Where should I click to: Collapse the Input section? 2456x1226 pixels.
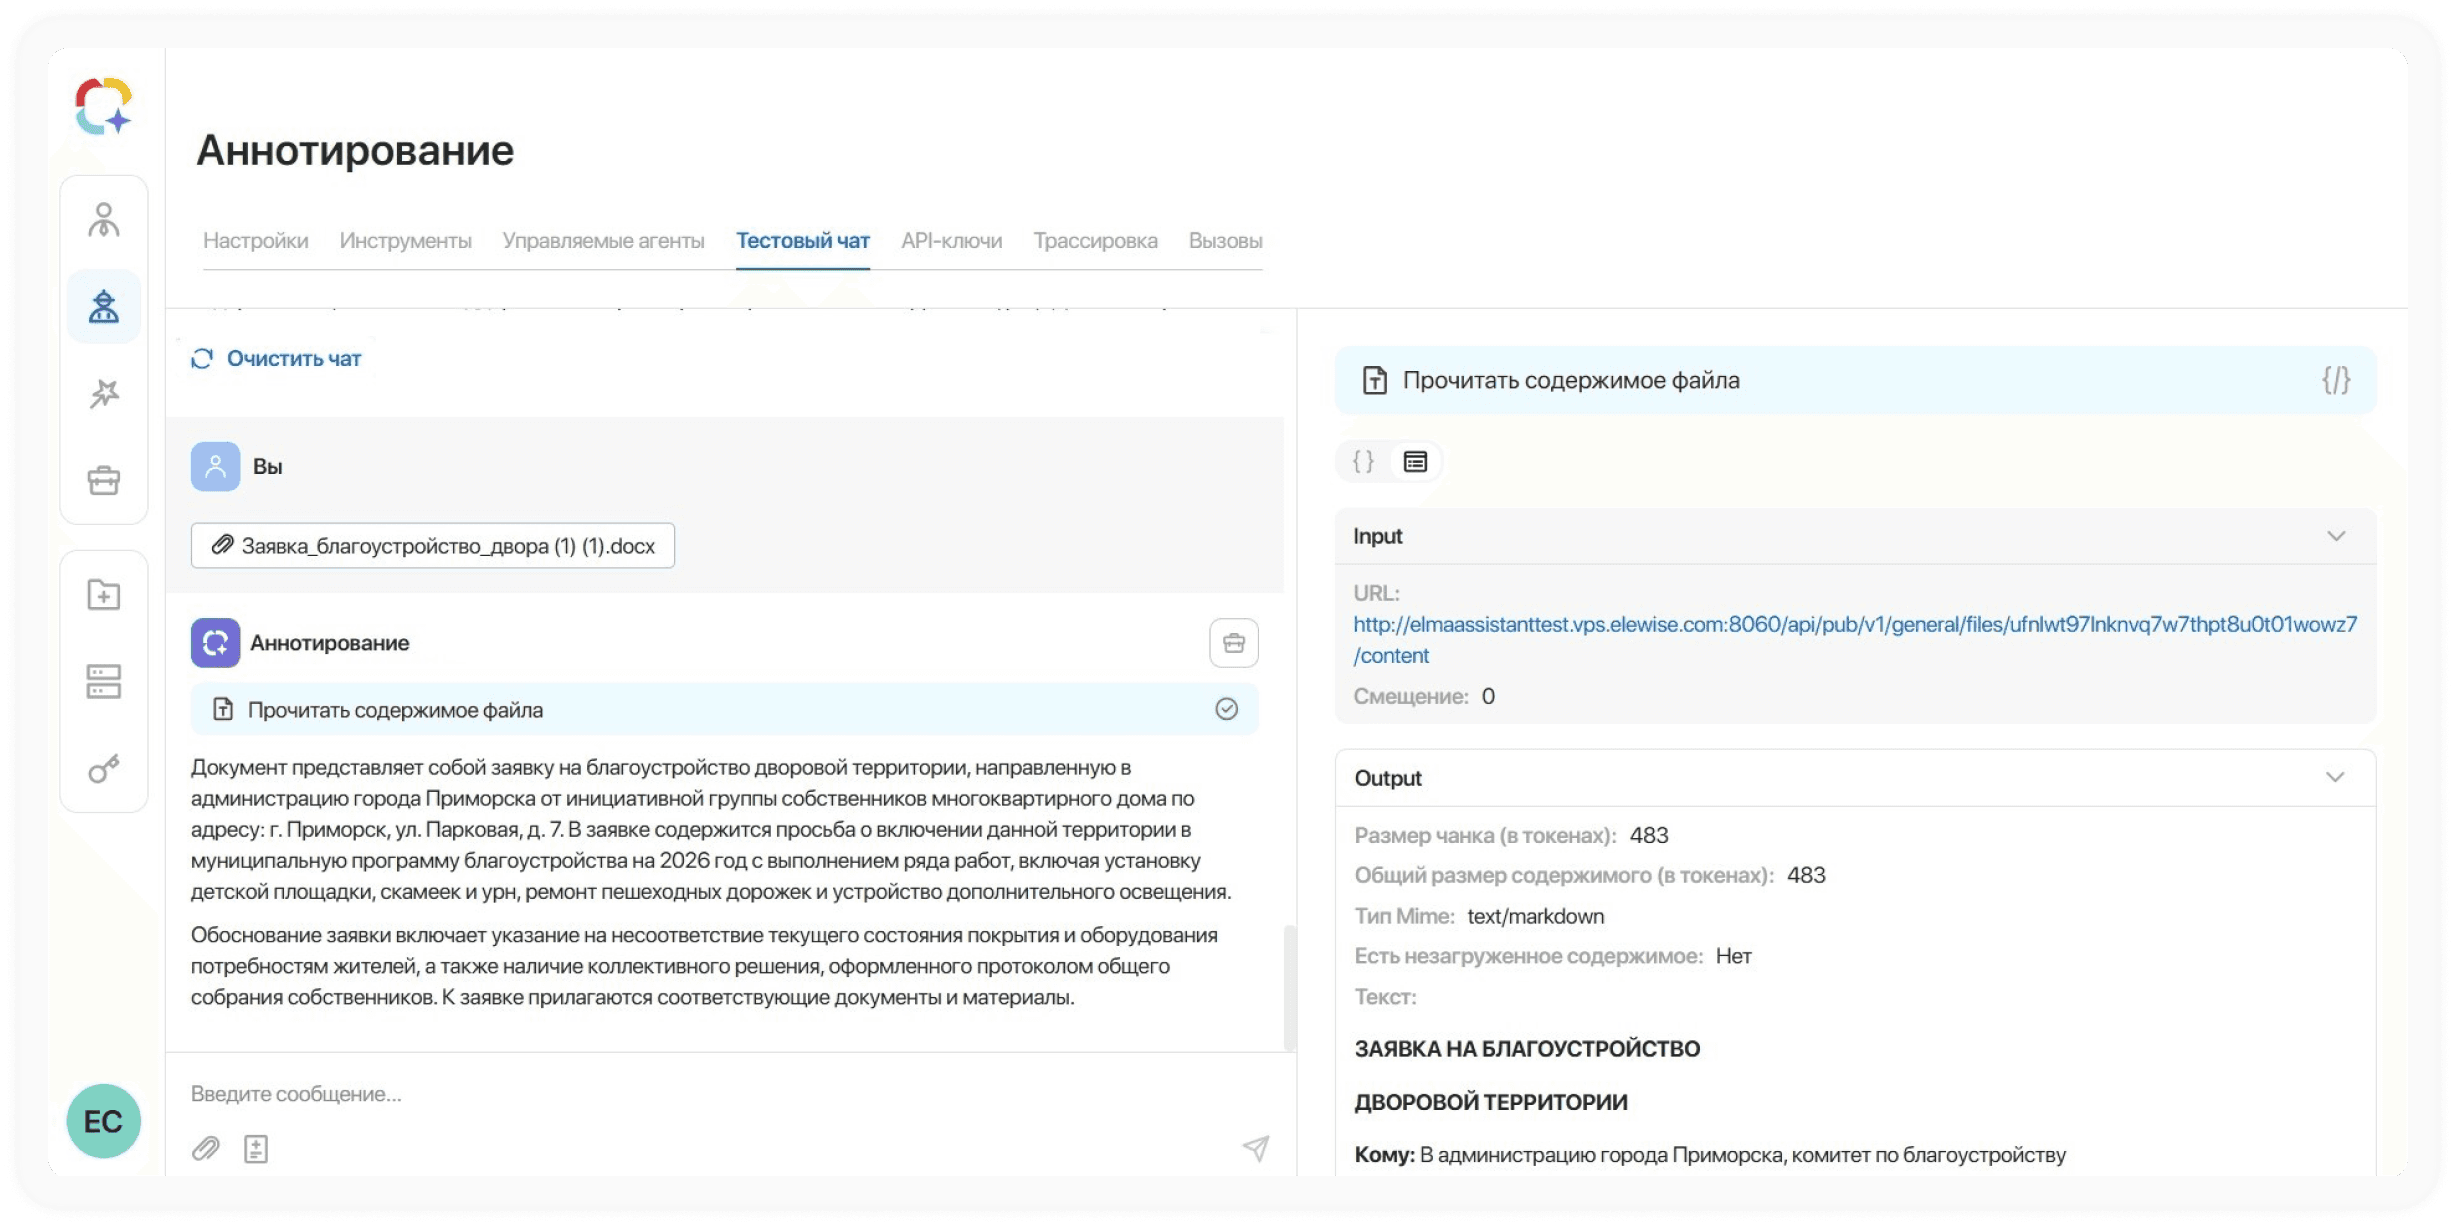[x=2336, y=536]
